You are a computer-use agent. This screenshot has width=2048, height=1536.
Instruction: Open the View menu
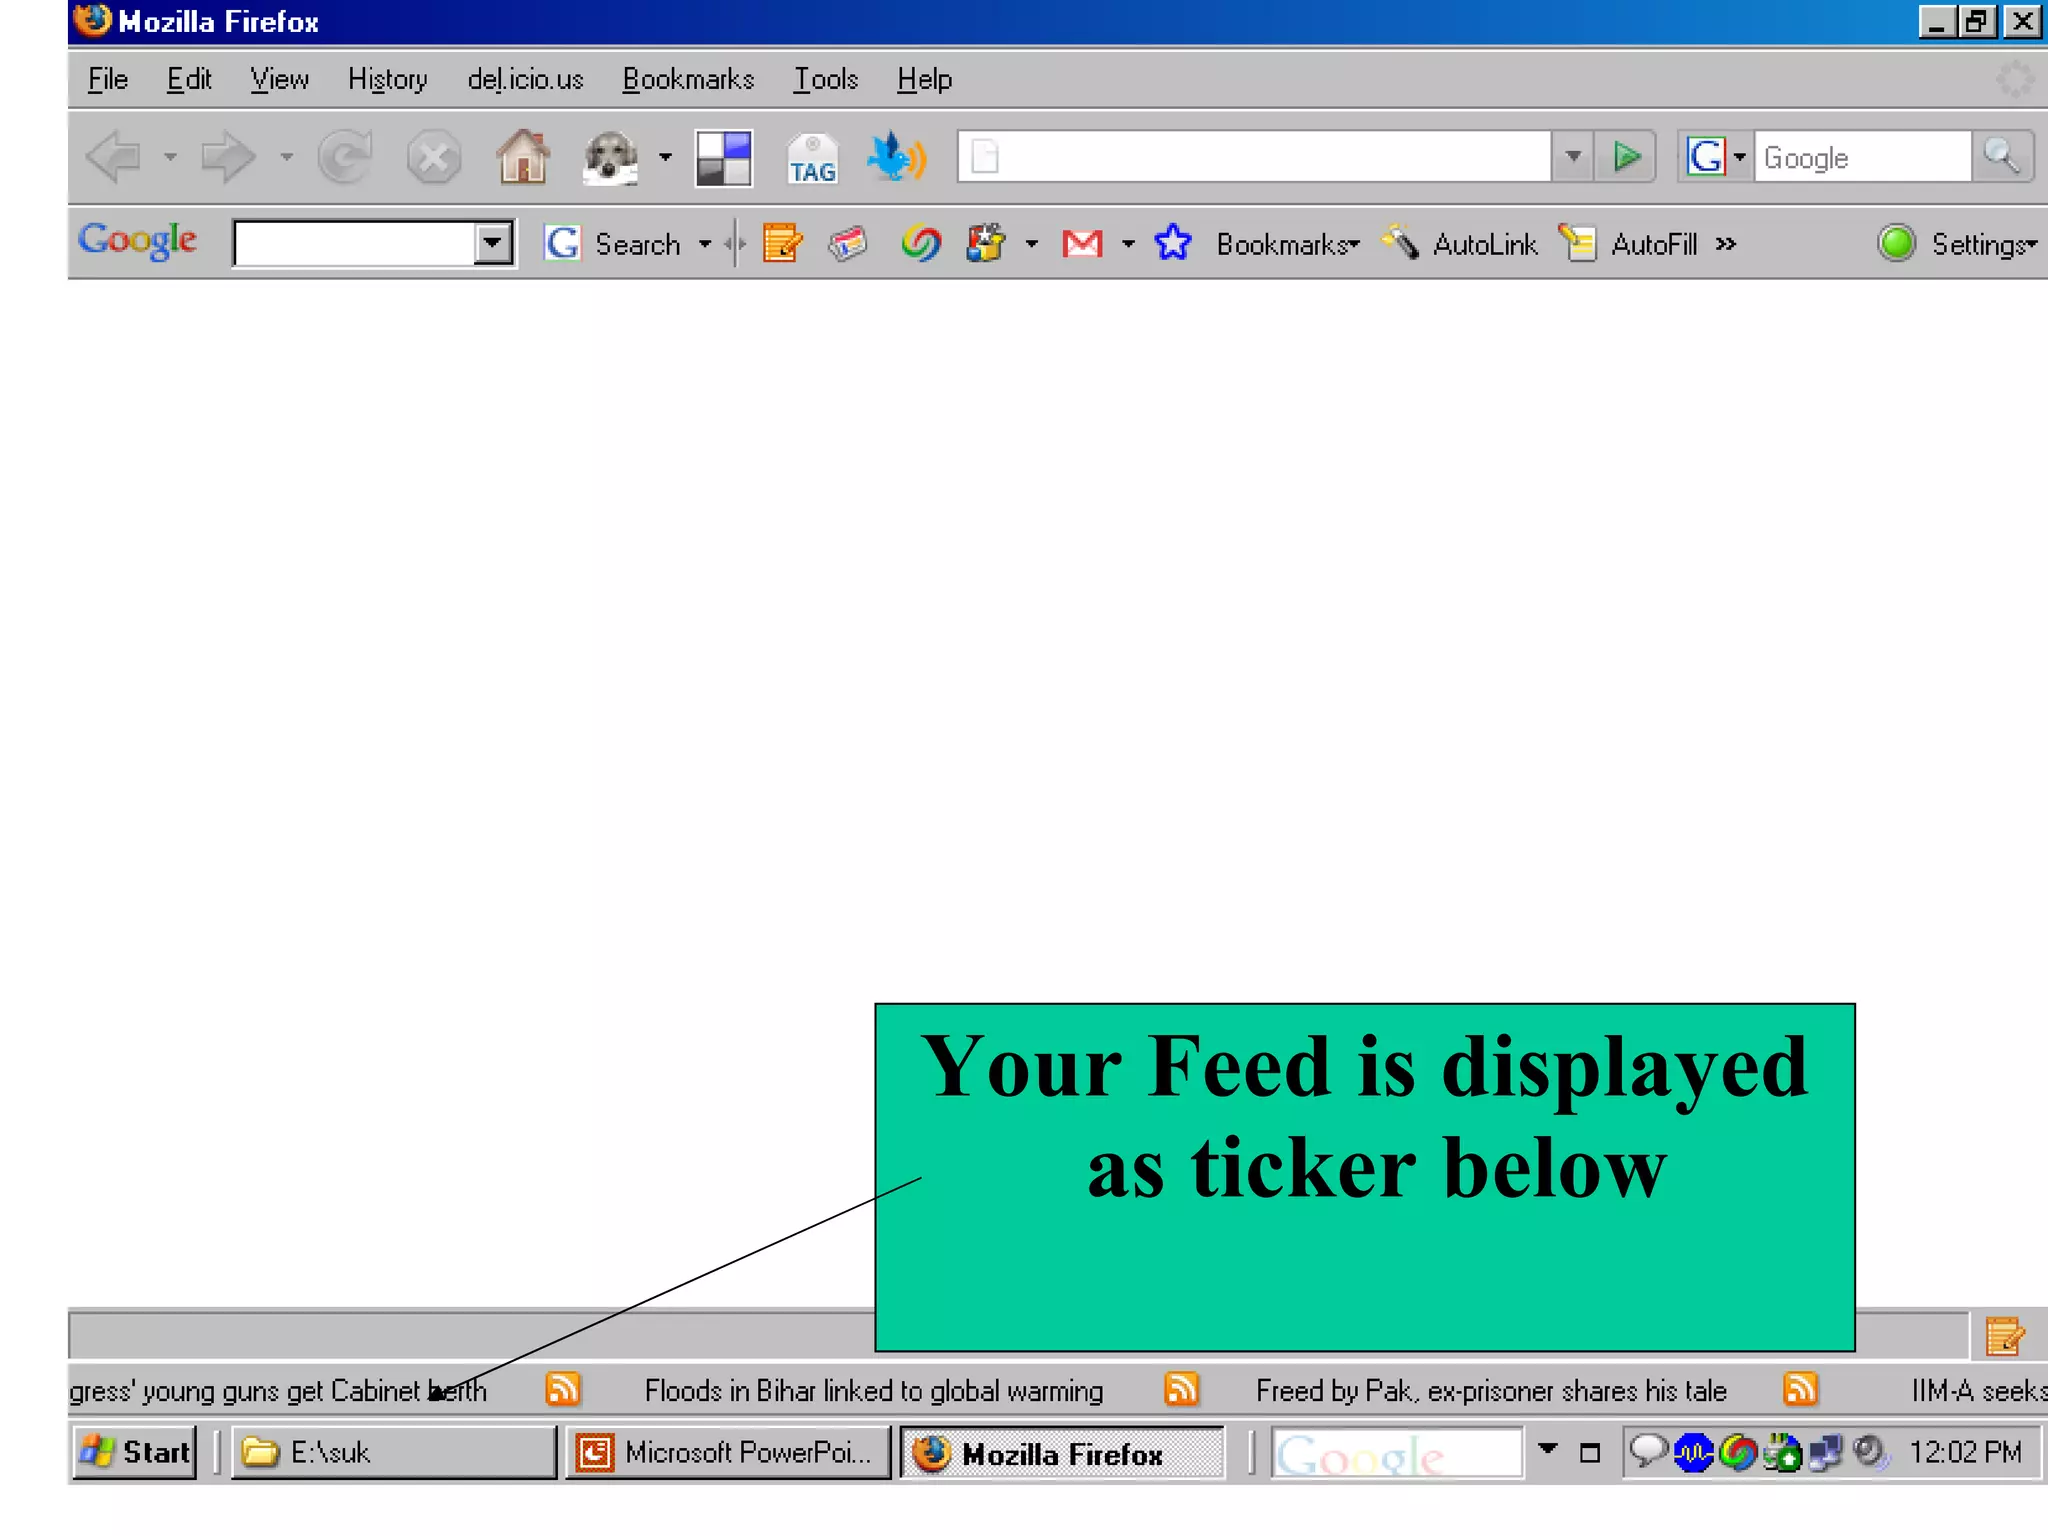(x=279, y=79)
